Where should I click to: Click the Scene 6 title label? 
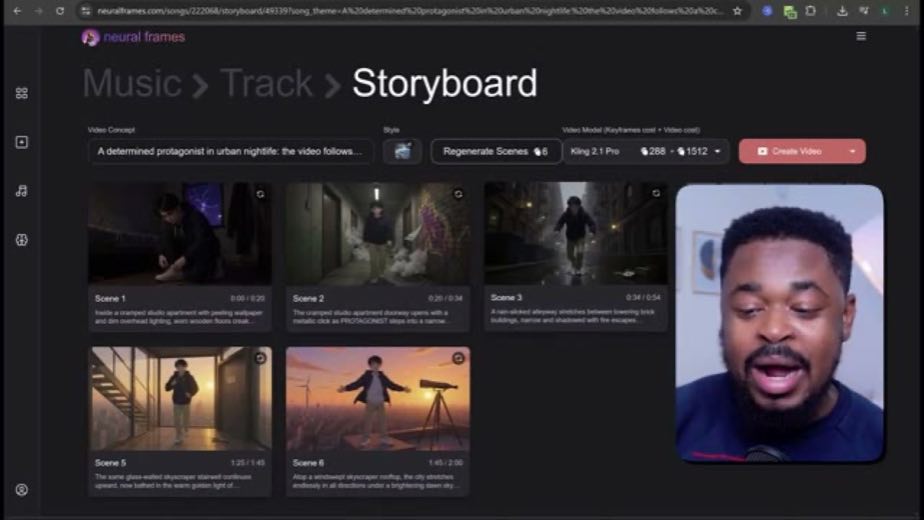[308, 463]
